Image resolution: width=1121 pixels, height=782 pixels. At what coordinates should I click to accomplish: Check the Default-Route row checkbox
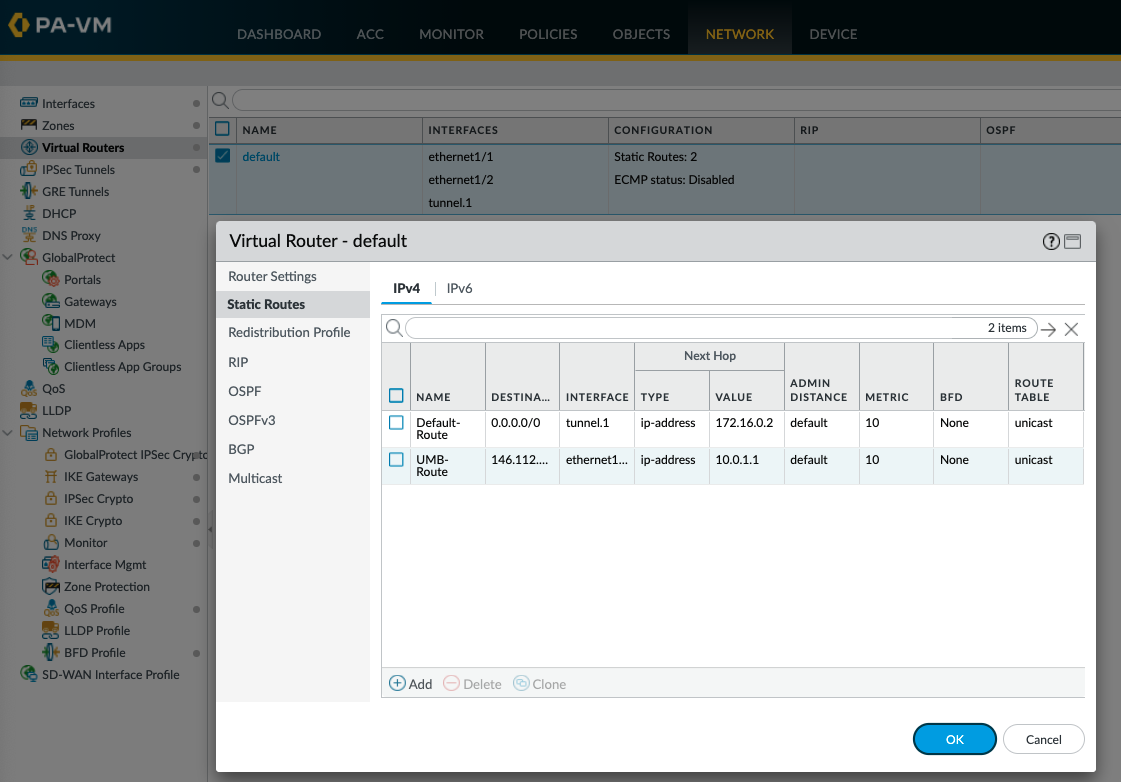point(396,422)
